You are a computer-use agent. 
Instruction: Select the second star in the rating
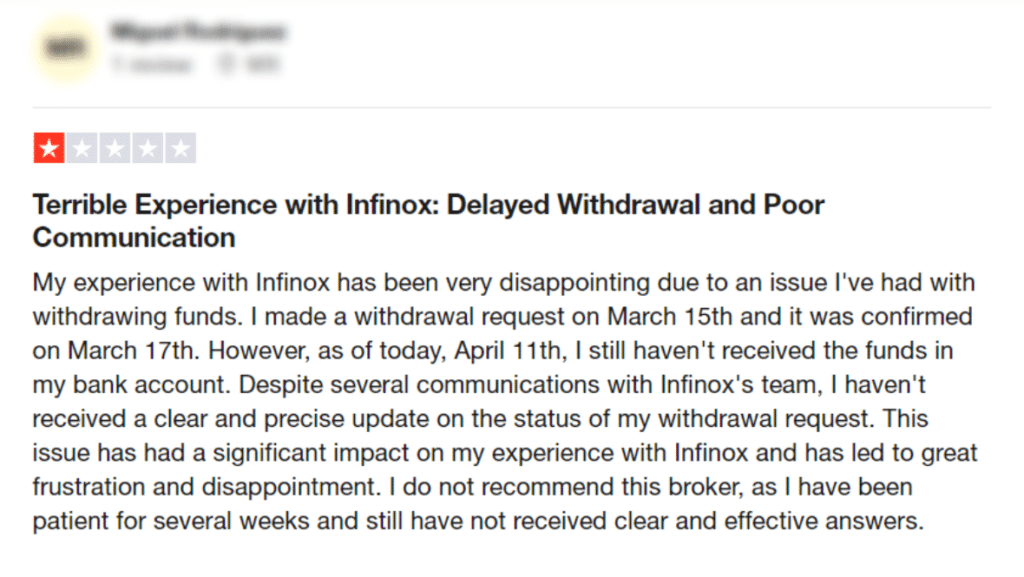pyautogui.click(x=81, y=146)
